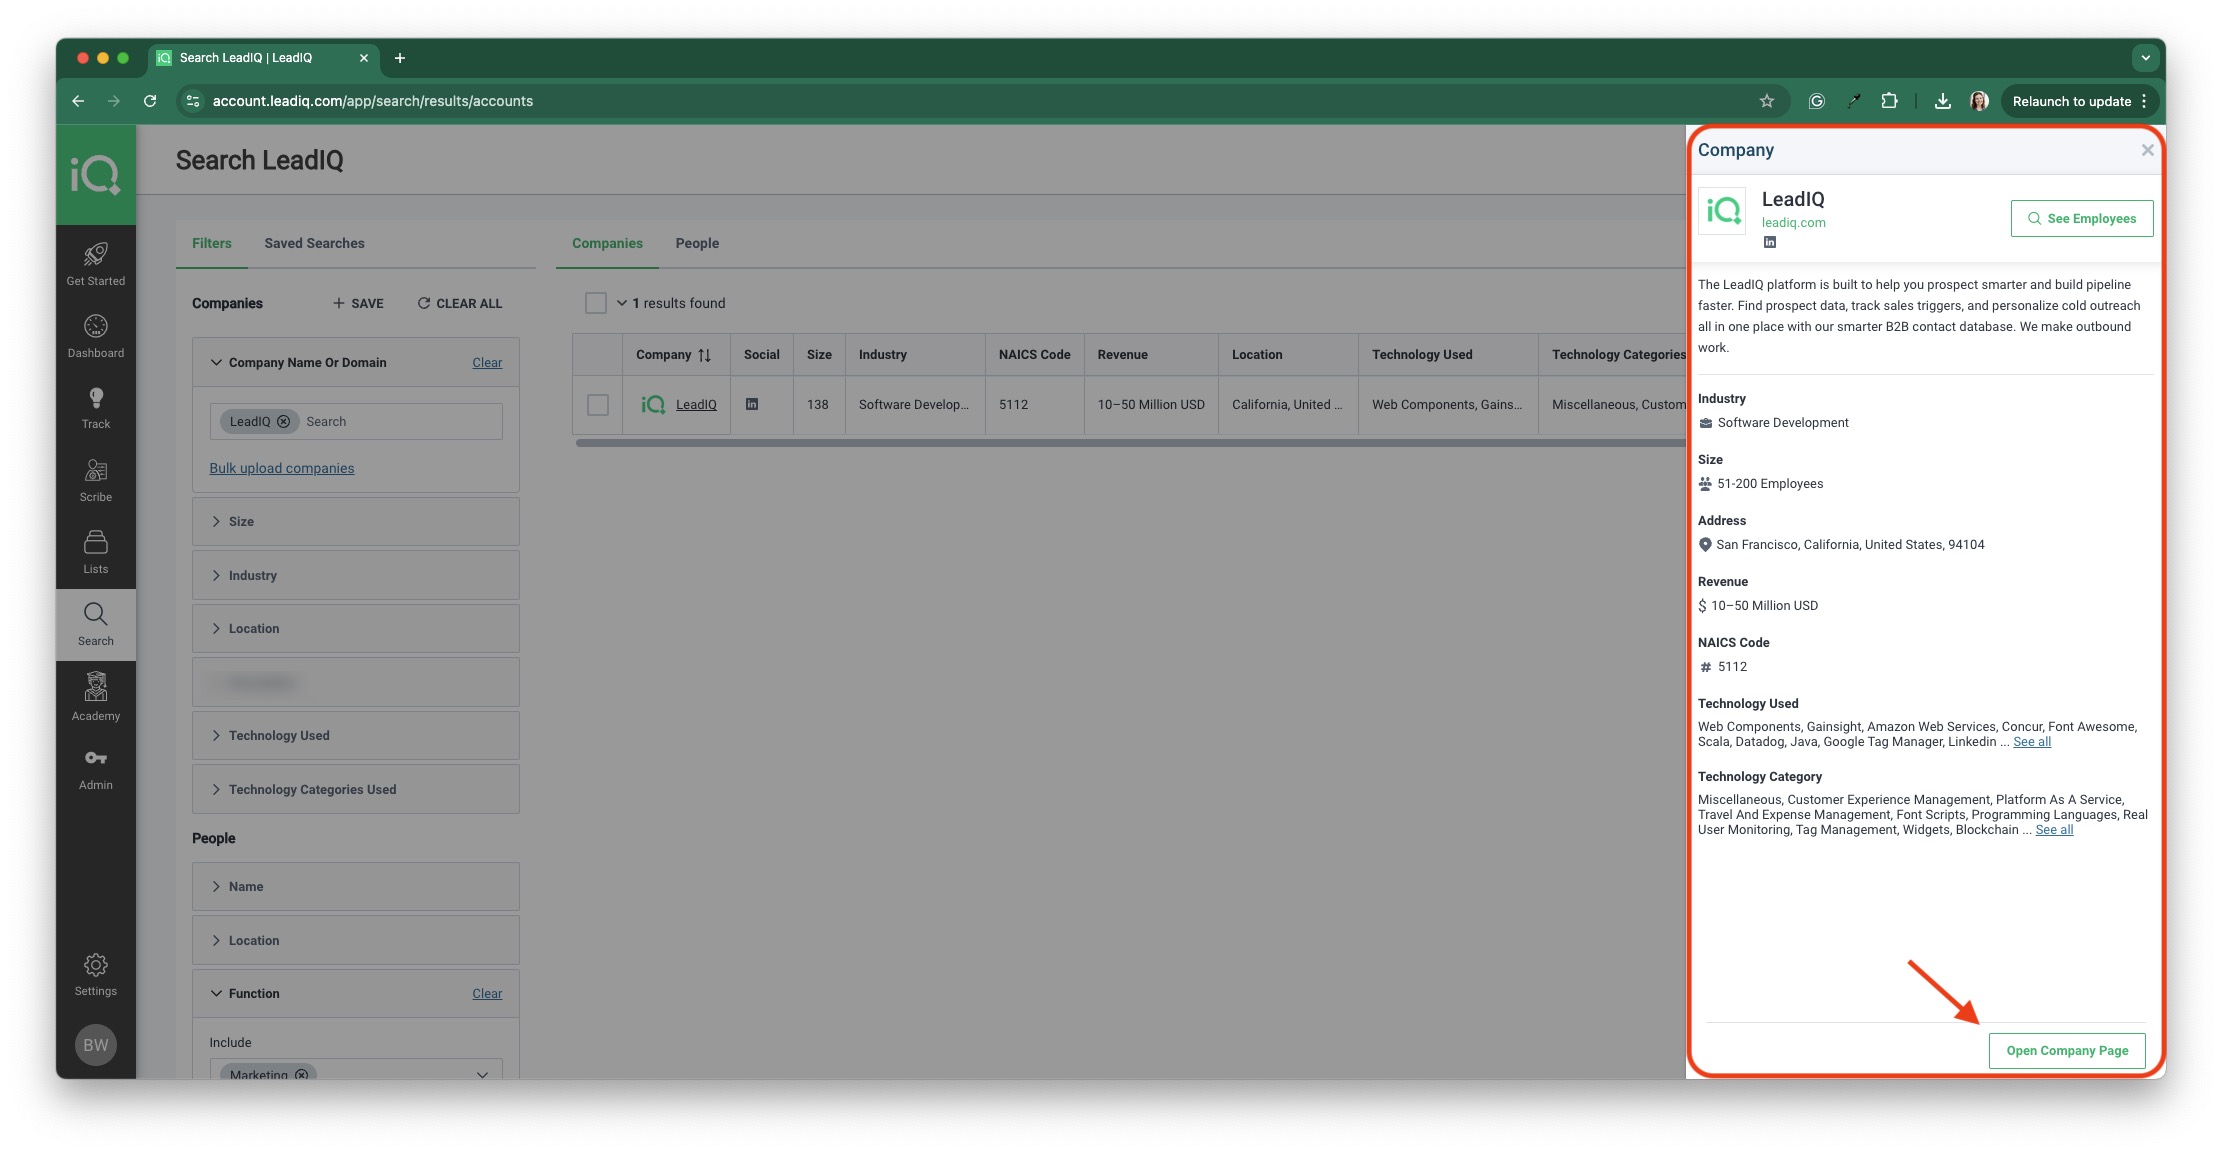Expand the Technology Used filter
Screen dimensions: 2222x1153
coord(356,736)
